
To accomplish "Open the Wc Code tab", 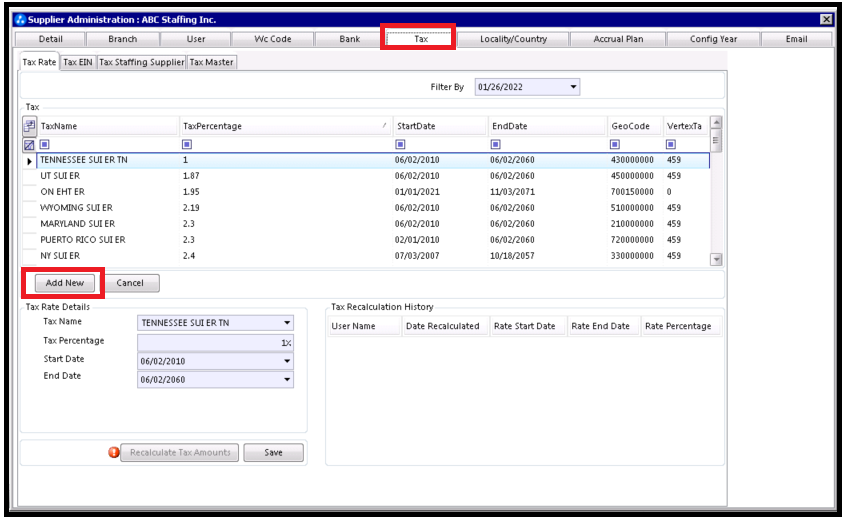I will coord(272,39).
